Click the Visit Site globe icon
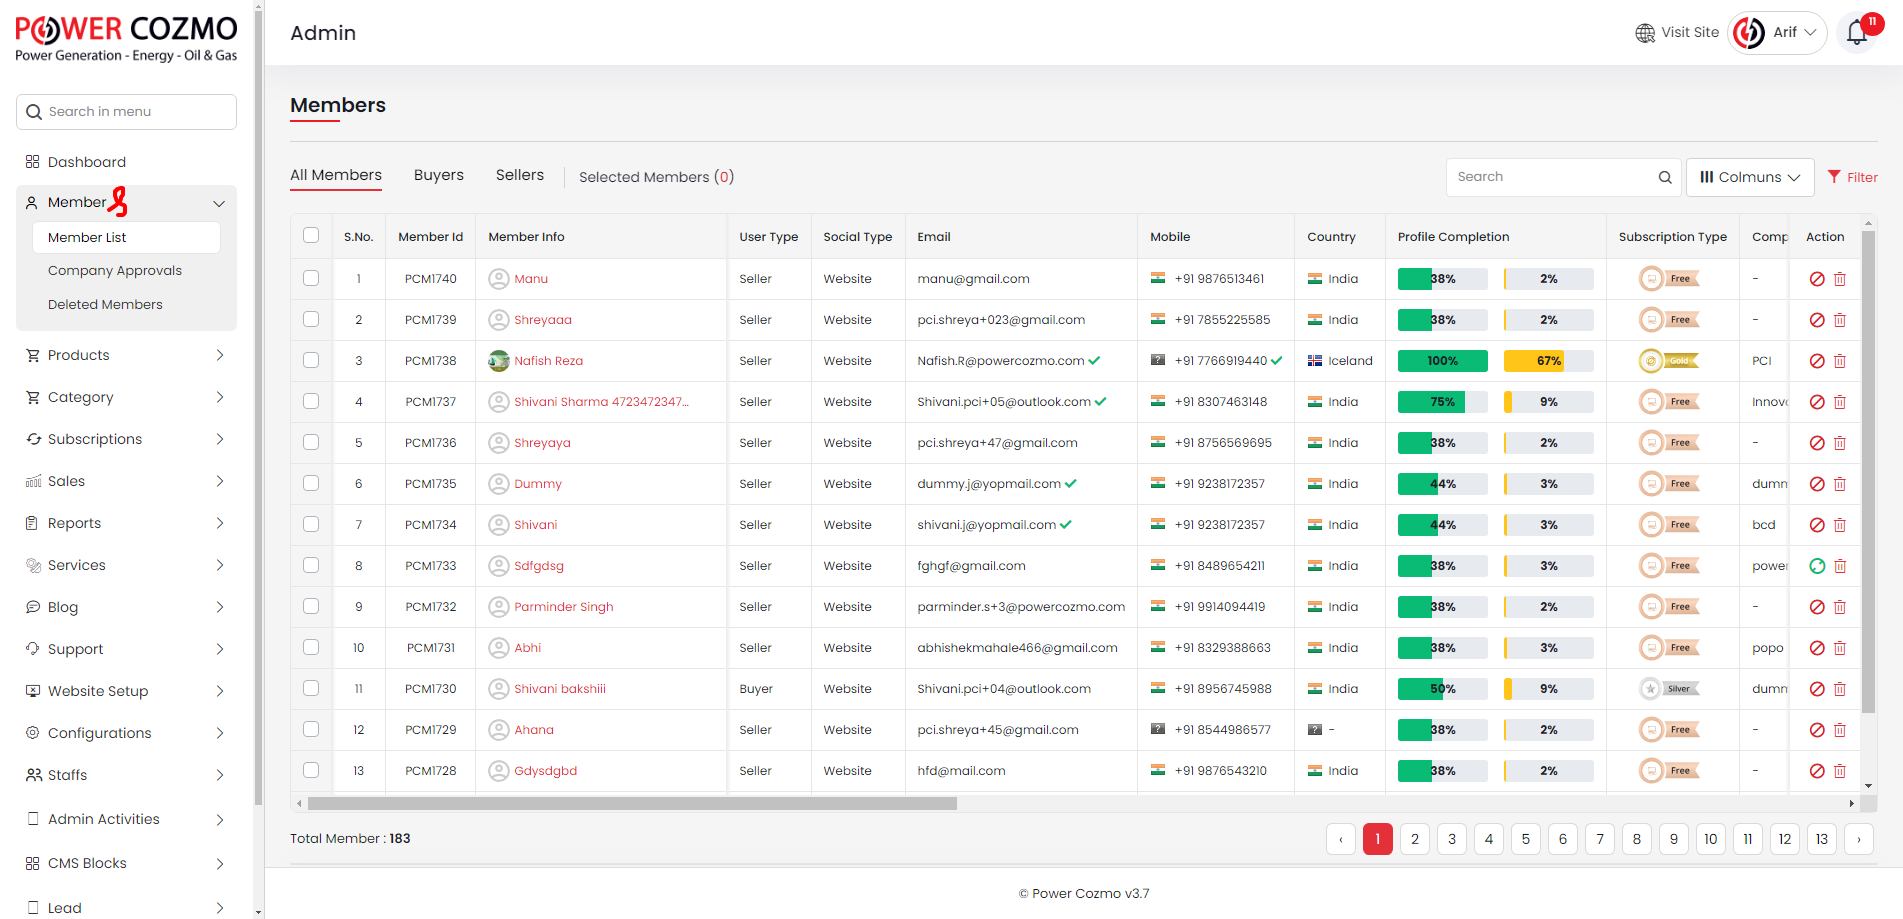1903x919 pixels. click(1645, 33)
